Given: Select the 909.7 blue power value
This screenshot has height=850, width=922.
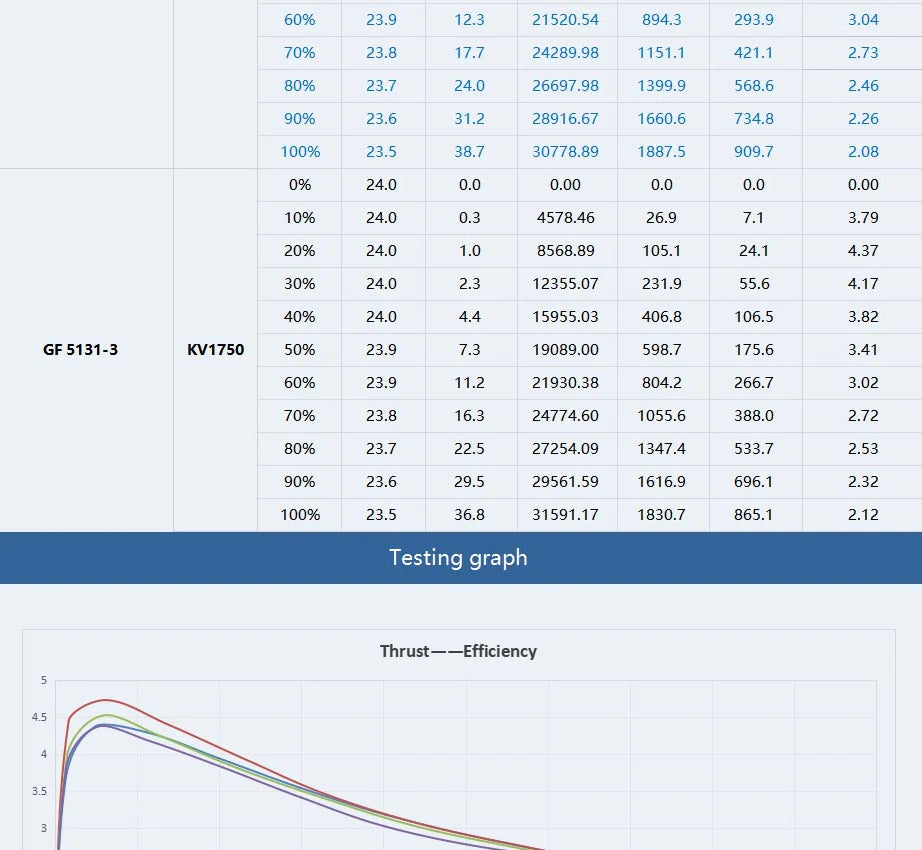Looking at the screenshot, I should click(754, 152).
